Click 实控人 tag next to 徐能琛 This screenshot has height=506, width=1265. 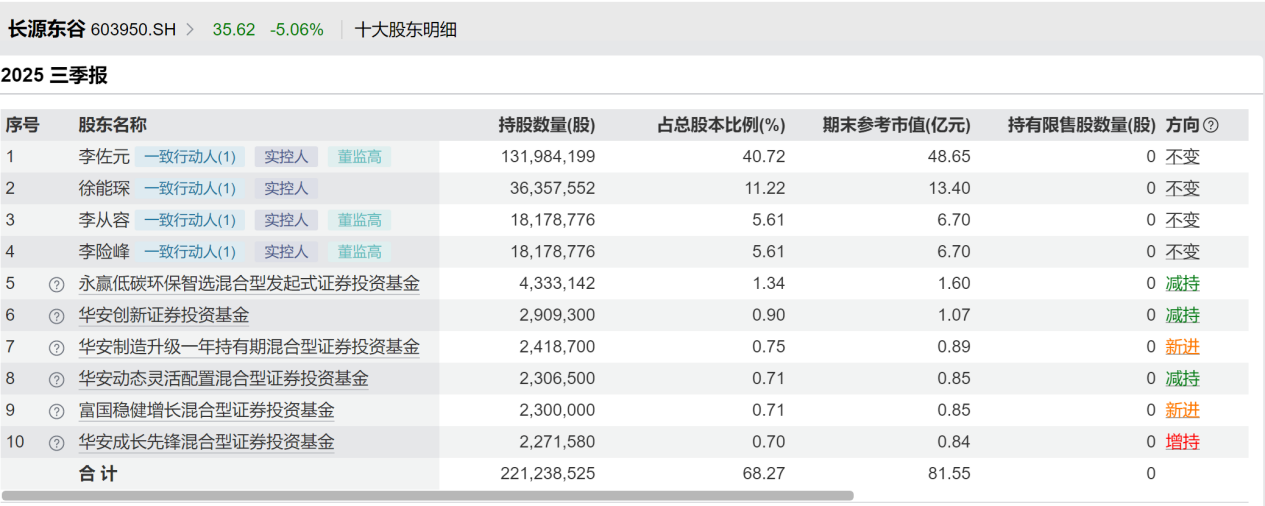(286, 189)
